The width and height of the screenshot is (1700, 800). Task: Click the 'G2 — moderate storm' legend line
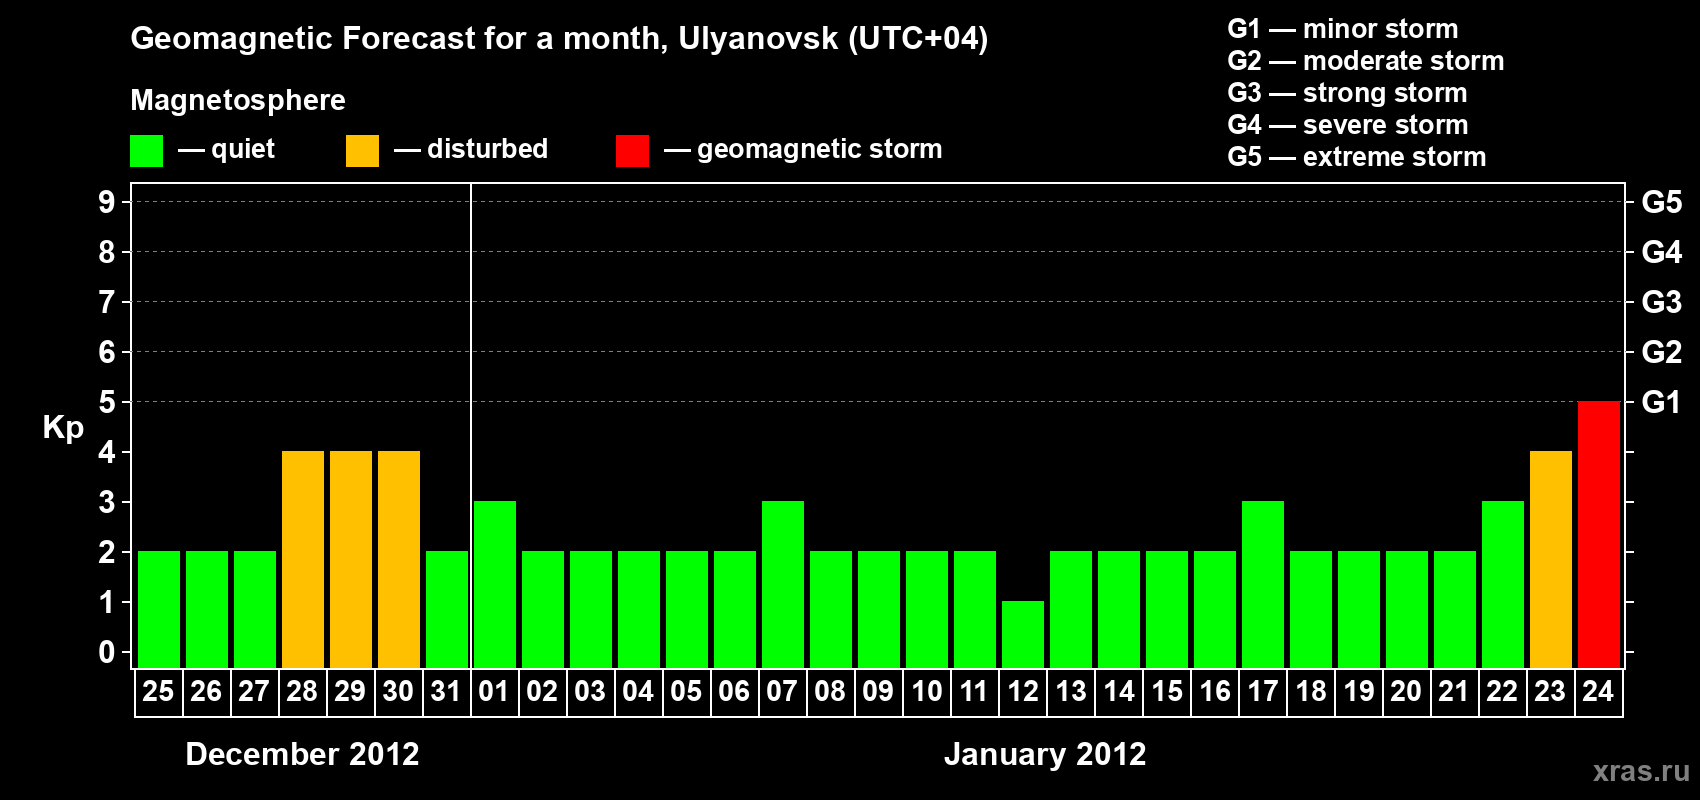[x=1366, y=61]
